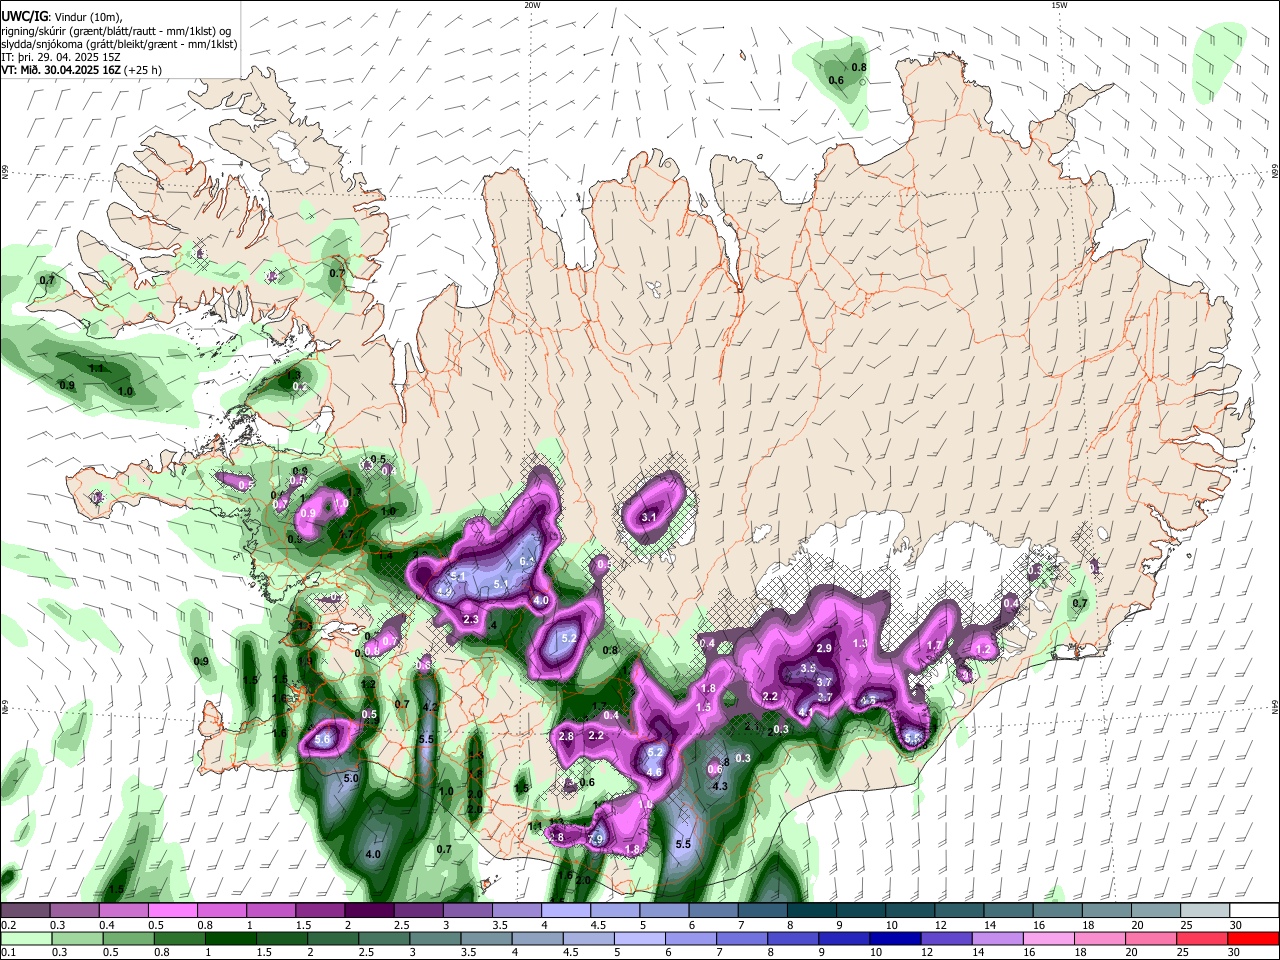Click the "rigning/skúrir" legend description line

coord(116,31)
